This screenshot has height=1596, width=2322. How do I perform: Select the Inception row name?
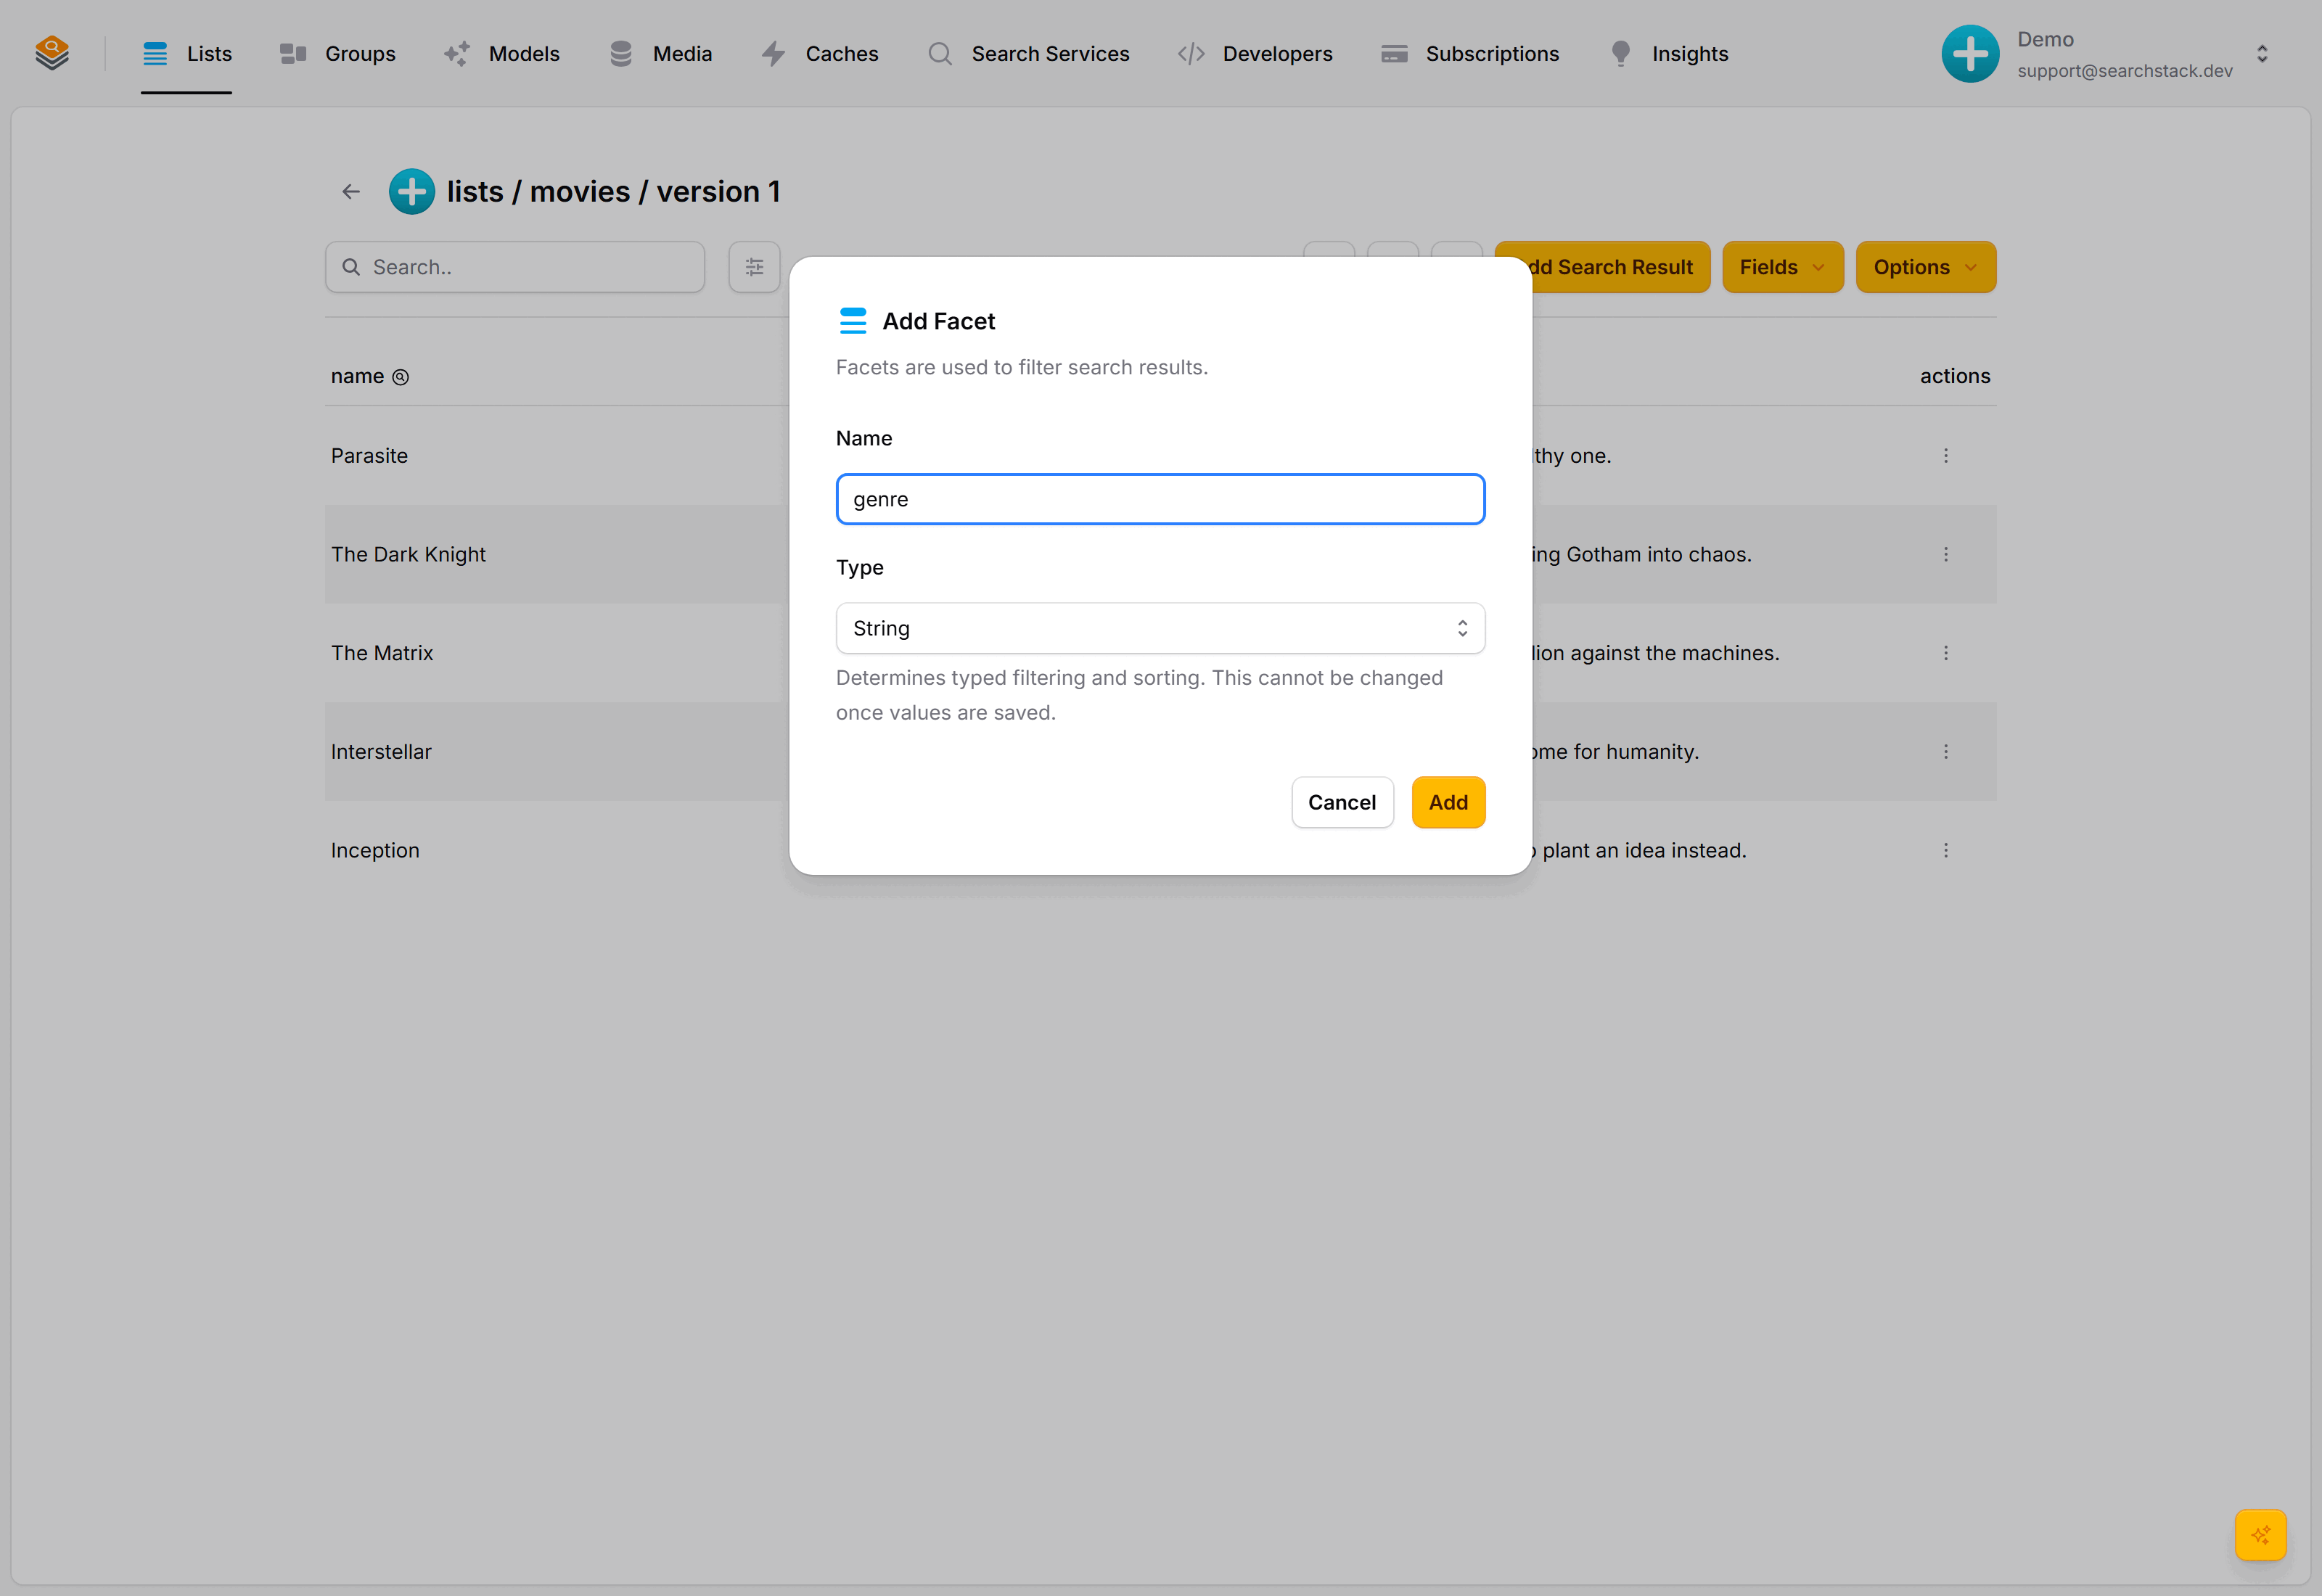point(375,850)
